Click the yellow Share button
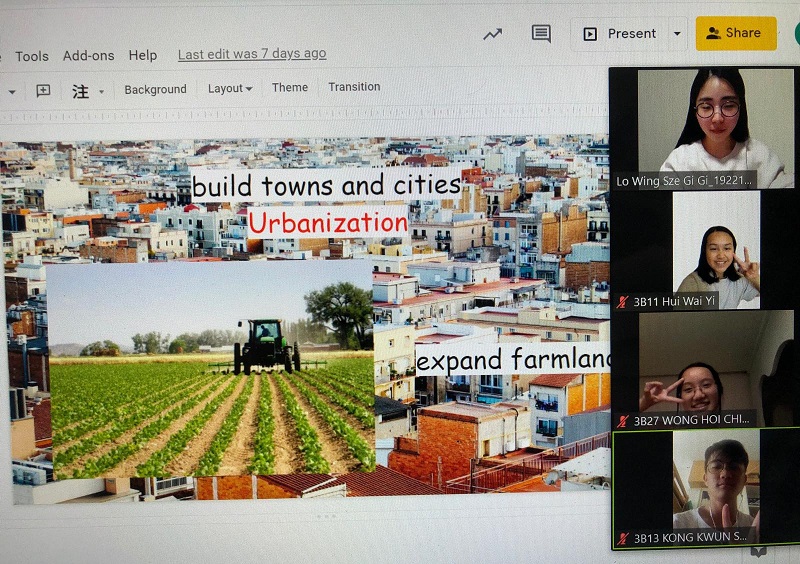This screenshot has height=564, width=800. pos(735,33)
